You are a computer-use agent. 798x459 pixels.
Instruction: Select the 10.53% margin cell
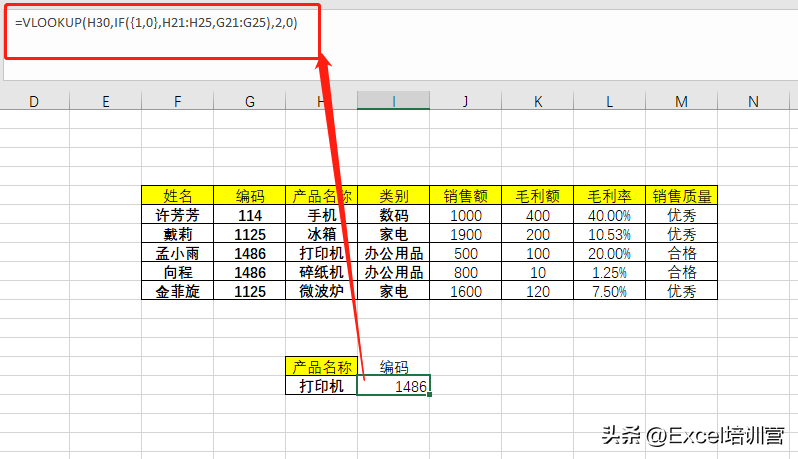coord(609,234)
